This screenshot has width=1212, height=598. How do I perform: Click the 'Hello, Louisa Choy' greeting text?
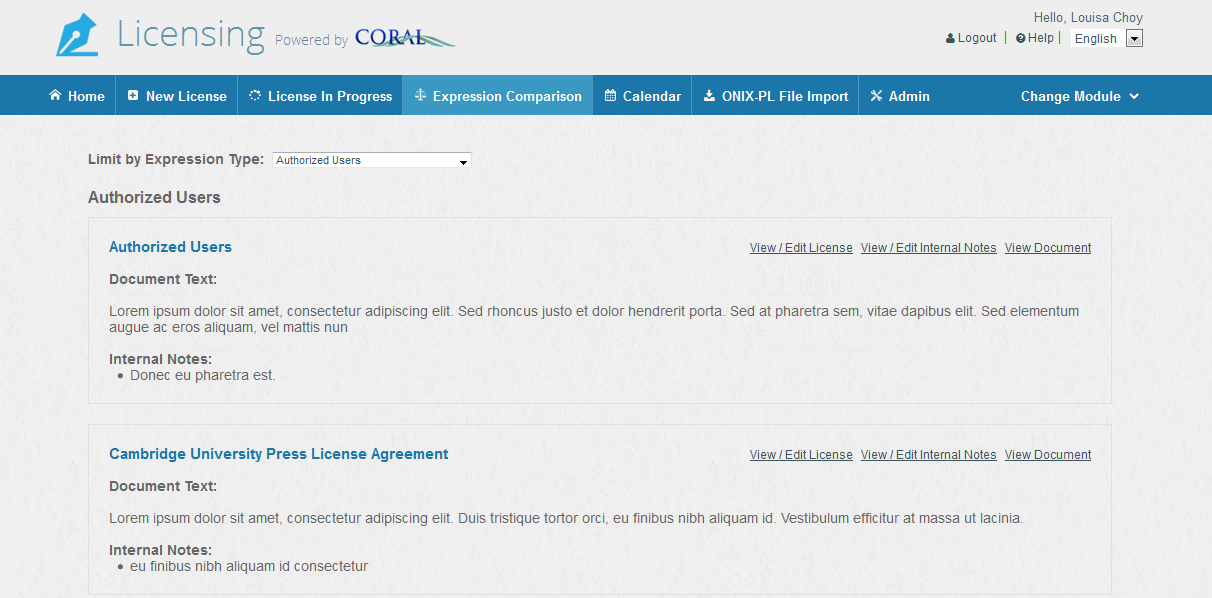click(1088, 17)
